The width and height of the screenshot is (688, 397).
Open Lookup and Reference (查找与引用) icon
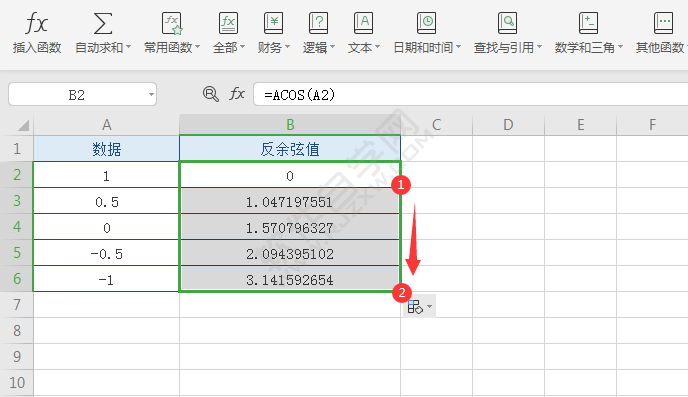pos(507,24)
